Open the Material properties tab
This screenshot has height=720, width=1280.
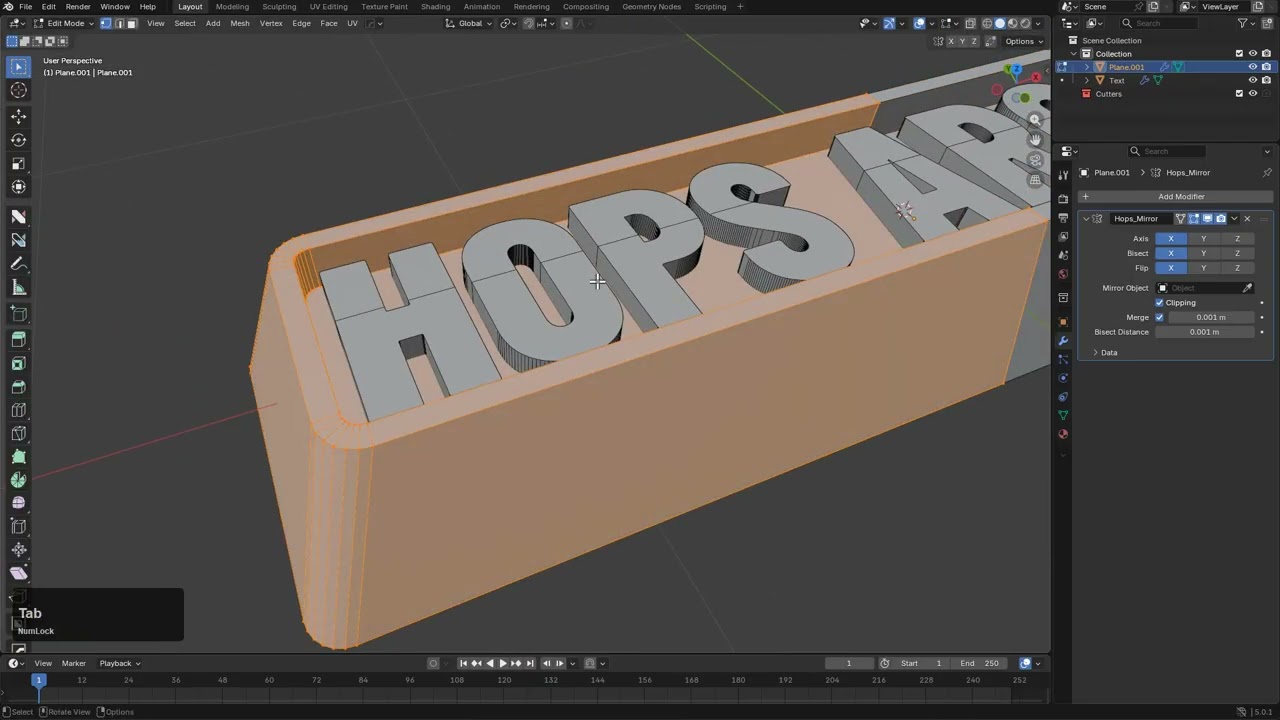click(x=1063, y=434)
